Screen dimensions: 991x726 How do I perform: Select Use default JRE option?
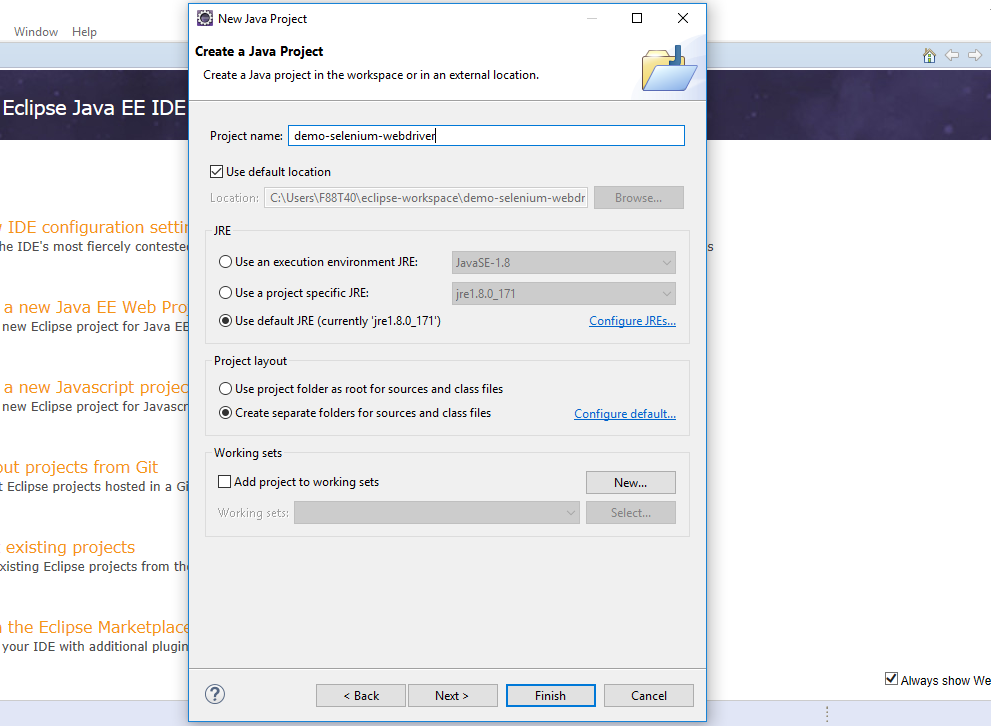(x=225, y=320)
